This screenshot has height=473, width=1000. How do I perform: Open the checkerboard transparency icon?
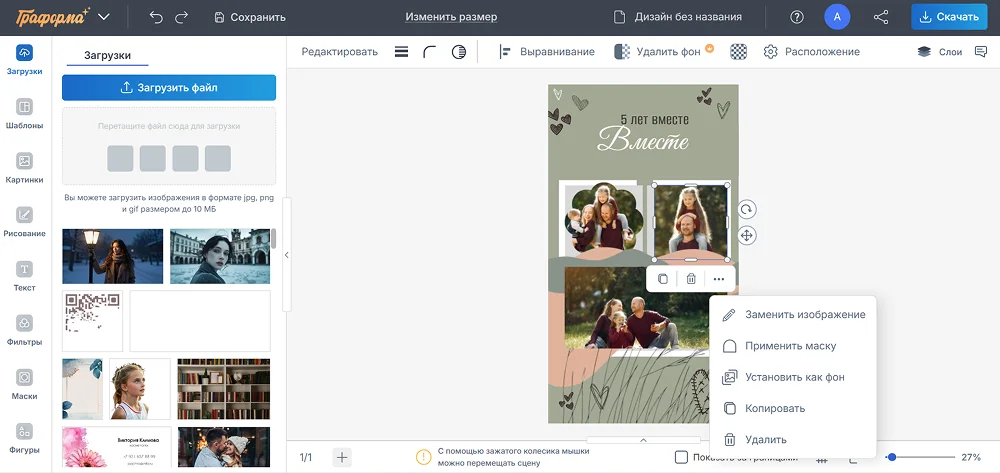[739, 52]
